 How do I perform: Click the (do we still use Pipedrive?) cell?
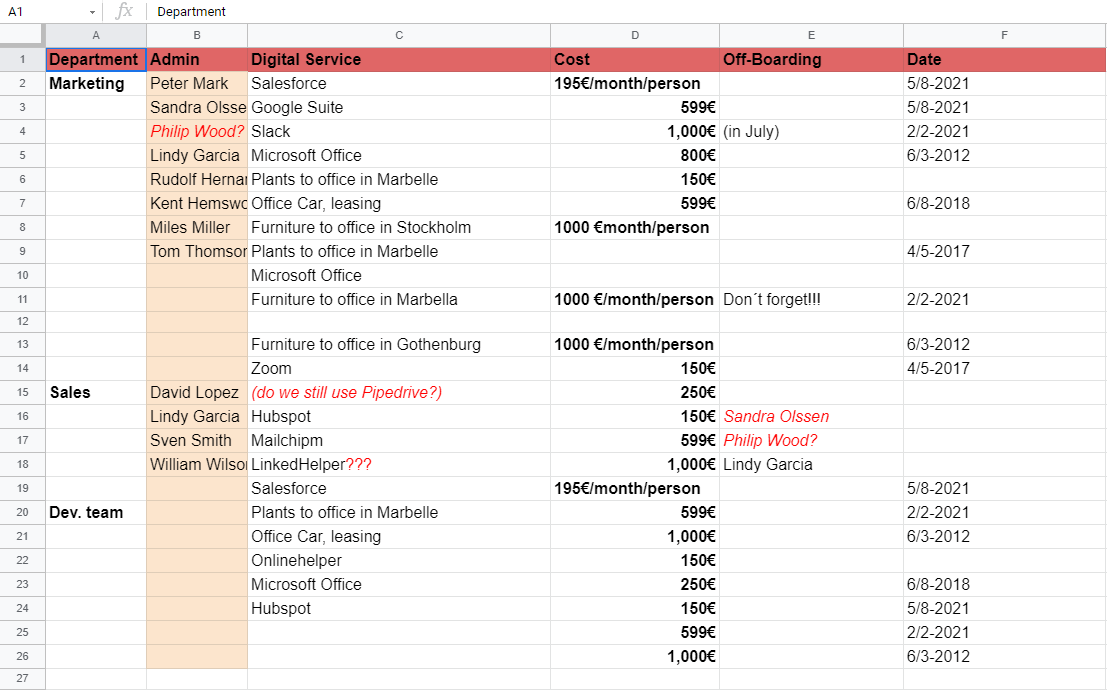click(x=399, y=393)
